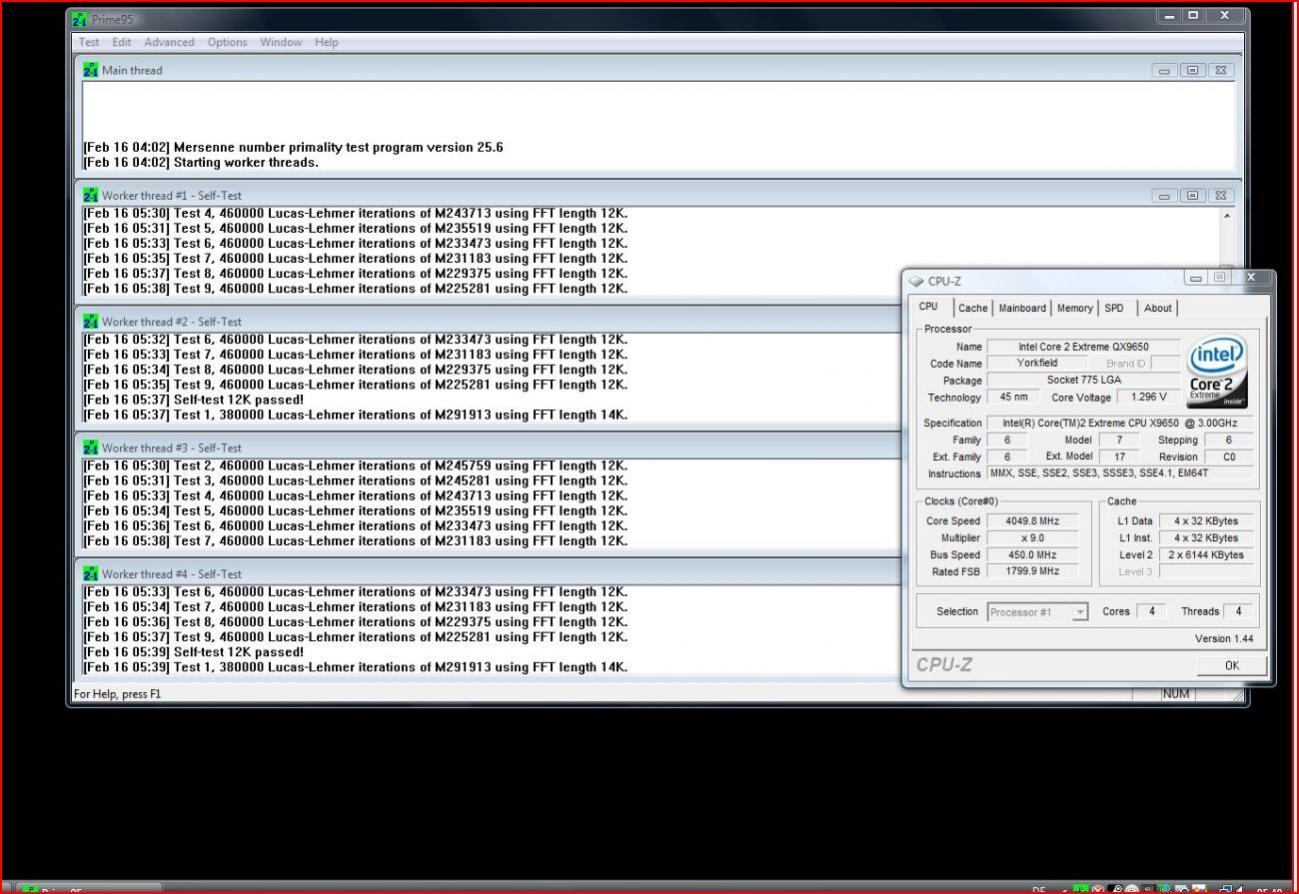Click the Code Name value Yorkfield
This screenshot has width=1299, height=894.
(x=1037, y=363)
